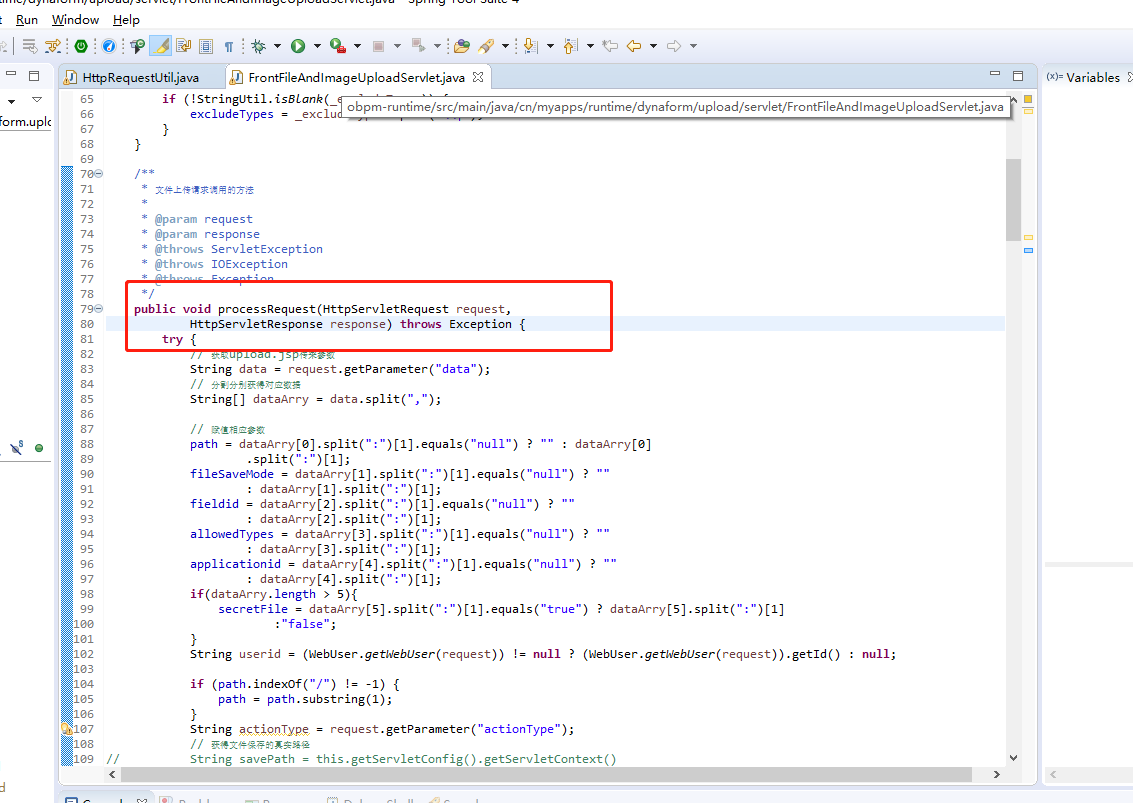
Task: Collapse the Javadoc comment at line 70
Action: (x=99, y=173)
